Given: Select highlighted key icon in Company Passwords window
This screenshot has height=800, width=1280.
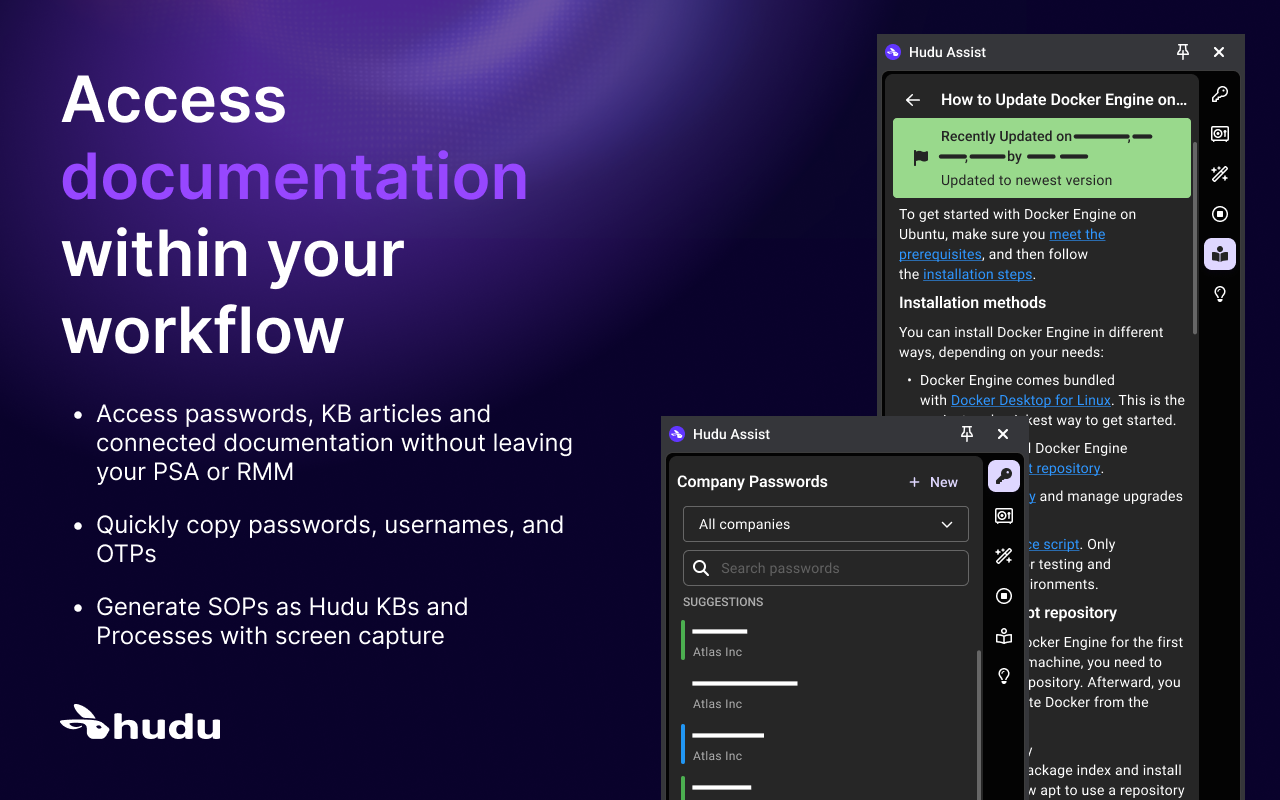Looking at the screenshot, I should [x=1004, y=476].
